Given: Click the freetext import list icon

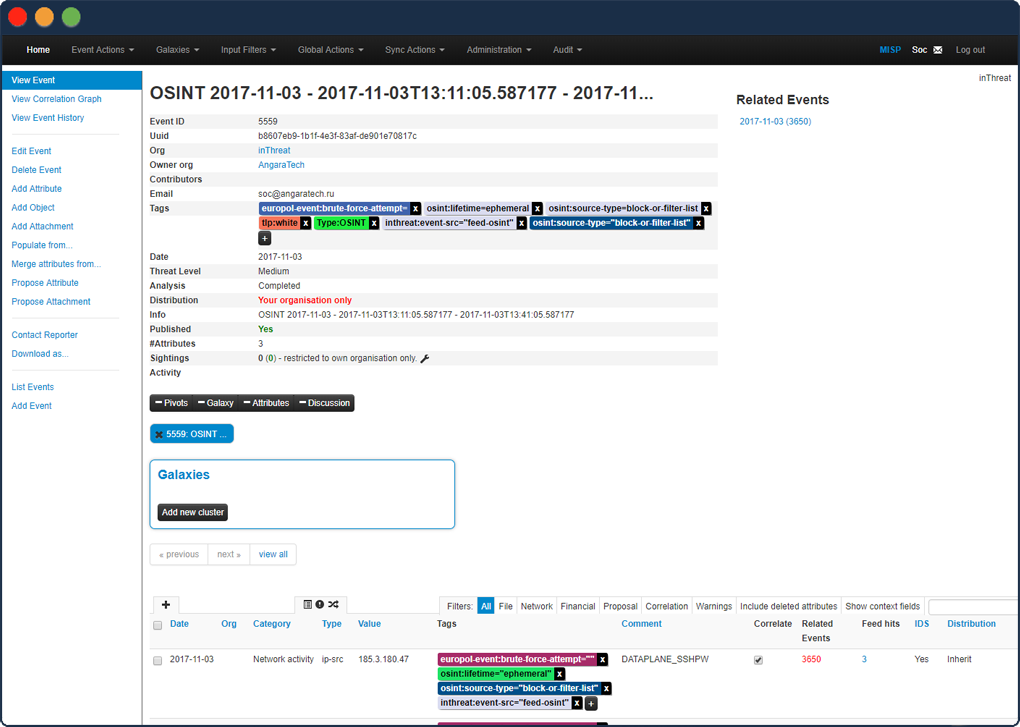Looking at the screenshot, I should click(x=308, y=605).
